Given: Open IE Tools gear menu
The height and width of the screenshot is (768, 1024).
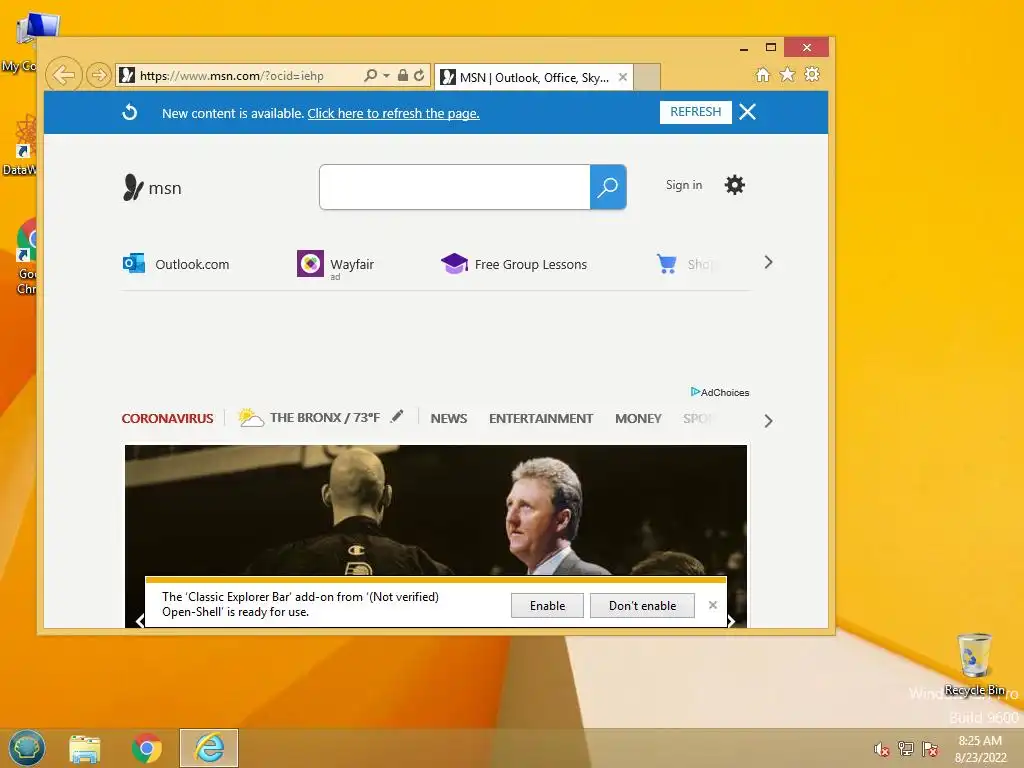Looking at the screenshot, I should pos(812,74).
